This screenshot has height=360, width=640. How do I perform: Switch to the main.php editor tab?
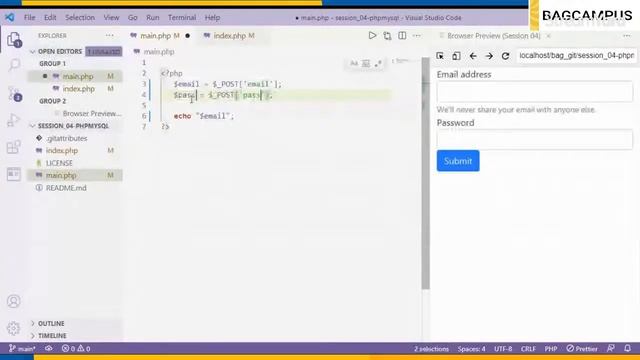click(159, 36)
